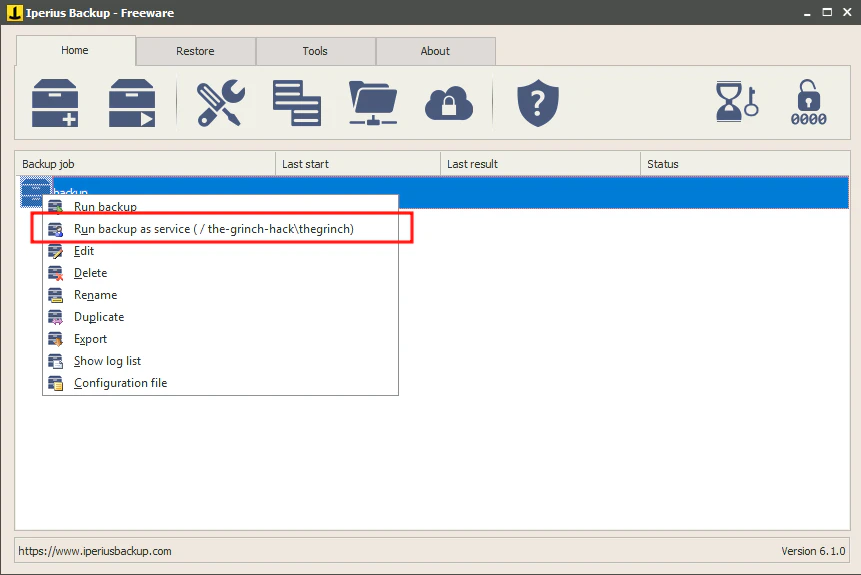Screen dimensions: 861x575
Task: Click the red-cross icon beside Delete
Action: (55, 273)
